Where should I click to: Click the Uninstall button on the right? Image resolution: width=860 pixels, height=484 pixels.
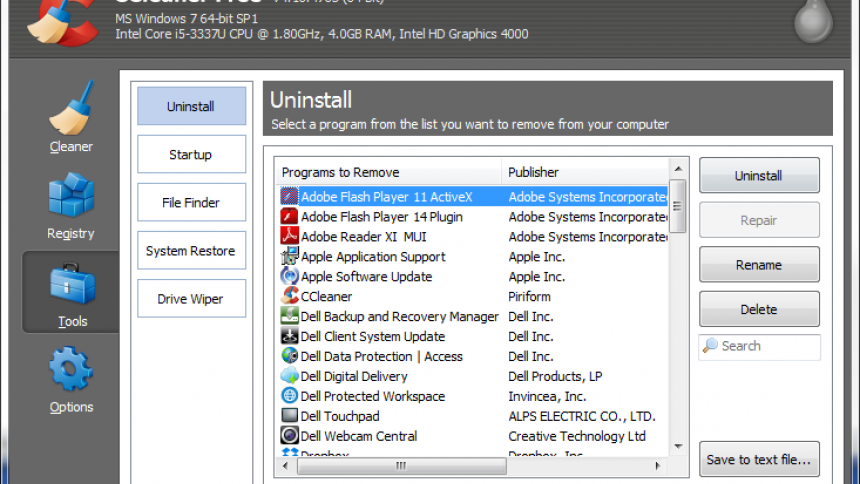coord(759,176)
